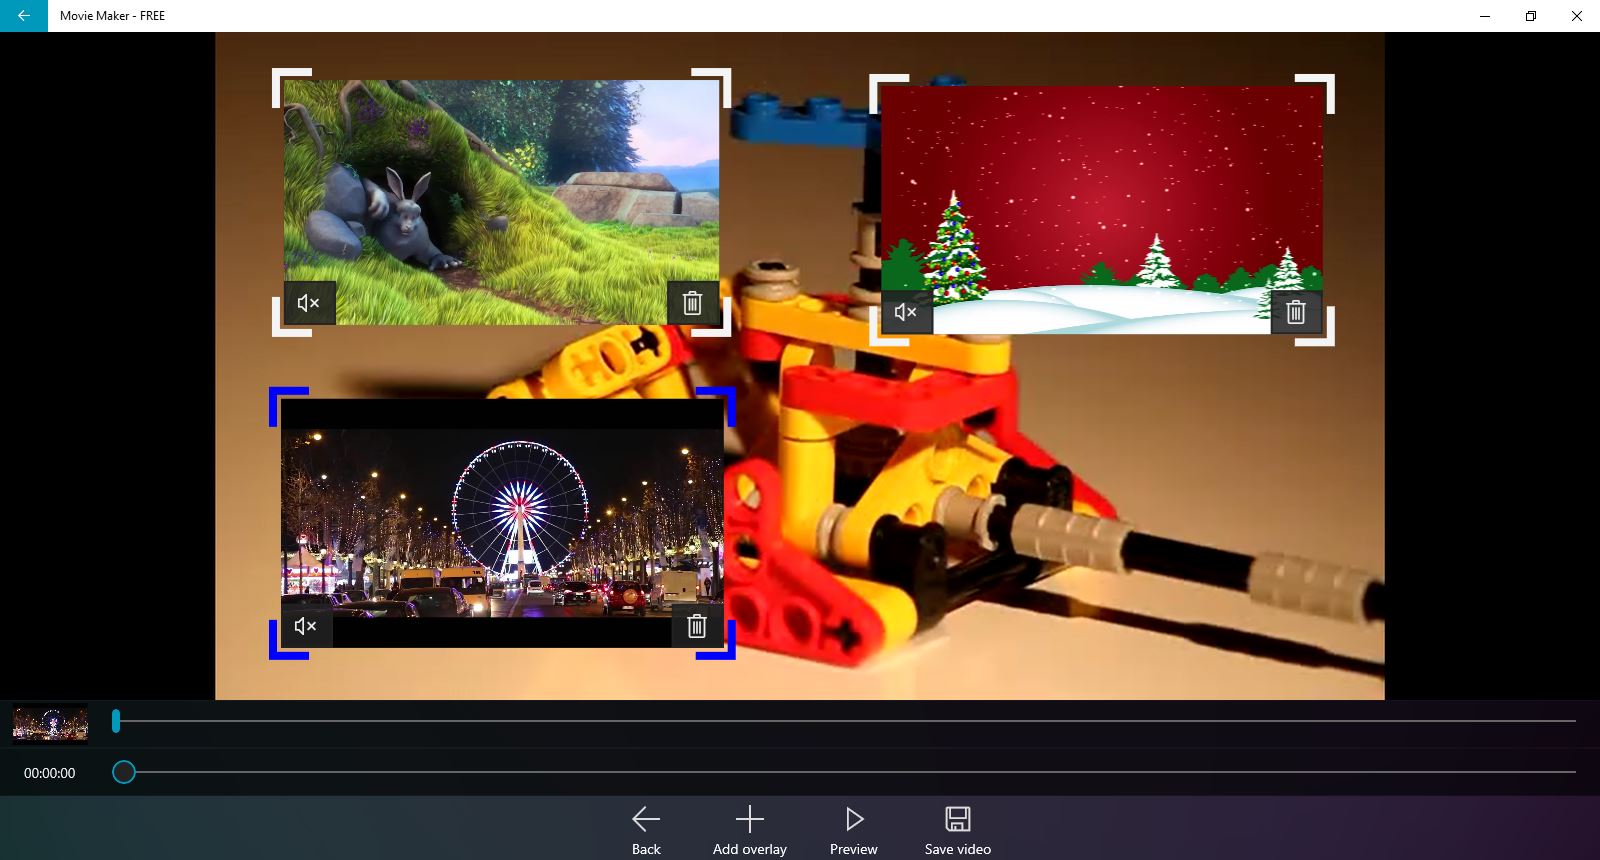Click bottom-right corner handle of Ferris wheel overlay
1600x860 pixels.
pos(716,640)
